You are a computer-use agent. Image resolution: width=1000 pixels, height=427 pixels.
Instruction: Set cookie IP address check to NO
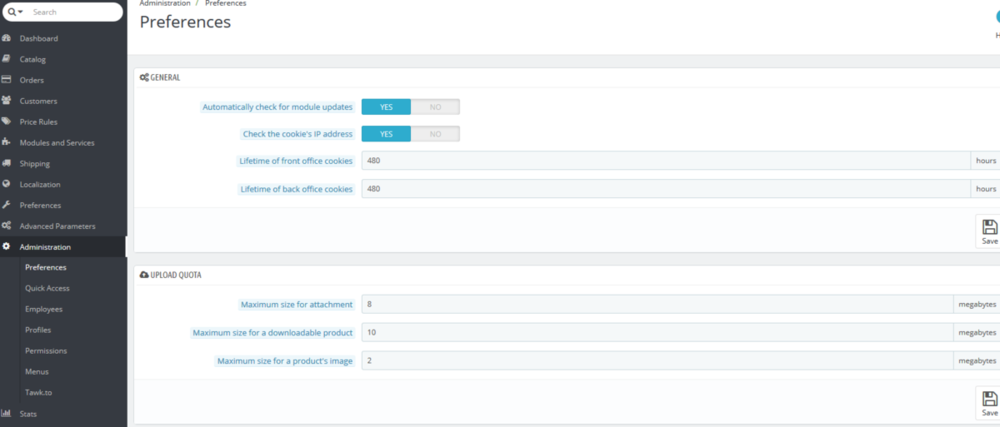coord(435,134)
